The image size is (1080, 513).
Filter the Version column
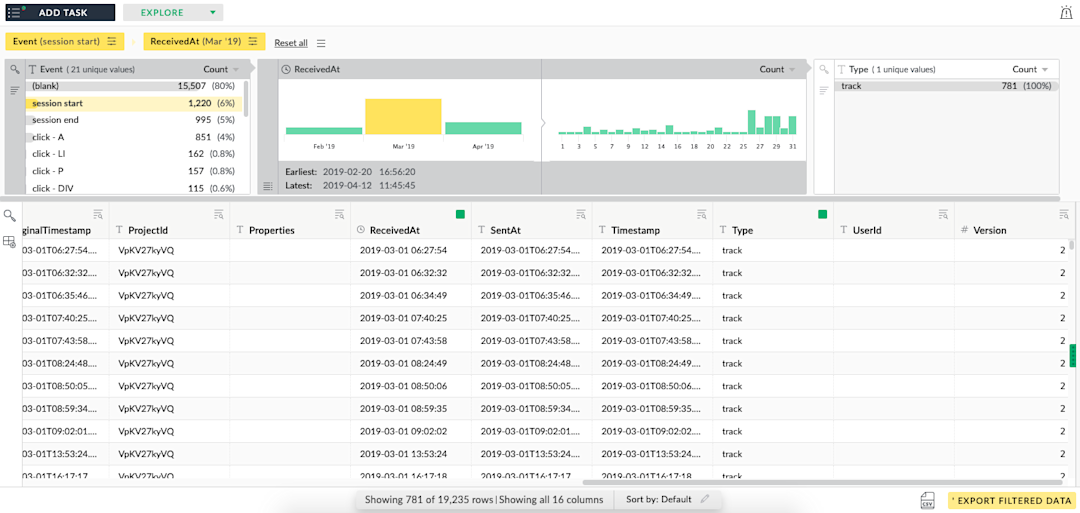pos(1063,214)
